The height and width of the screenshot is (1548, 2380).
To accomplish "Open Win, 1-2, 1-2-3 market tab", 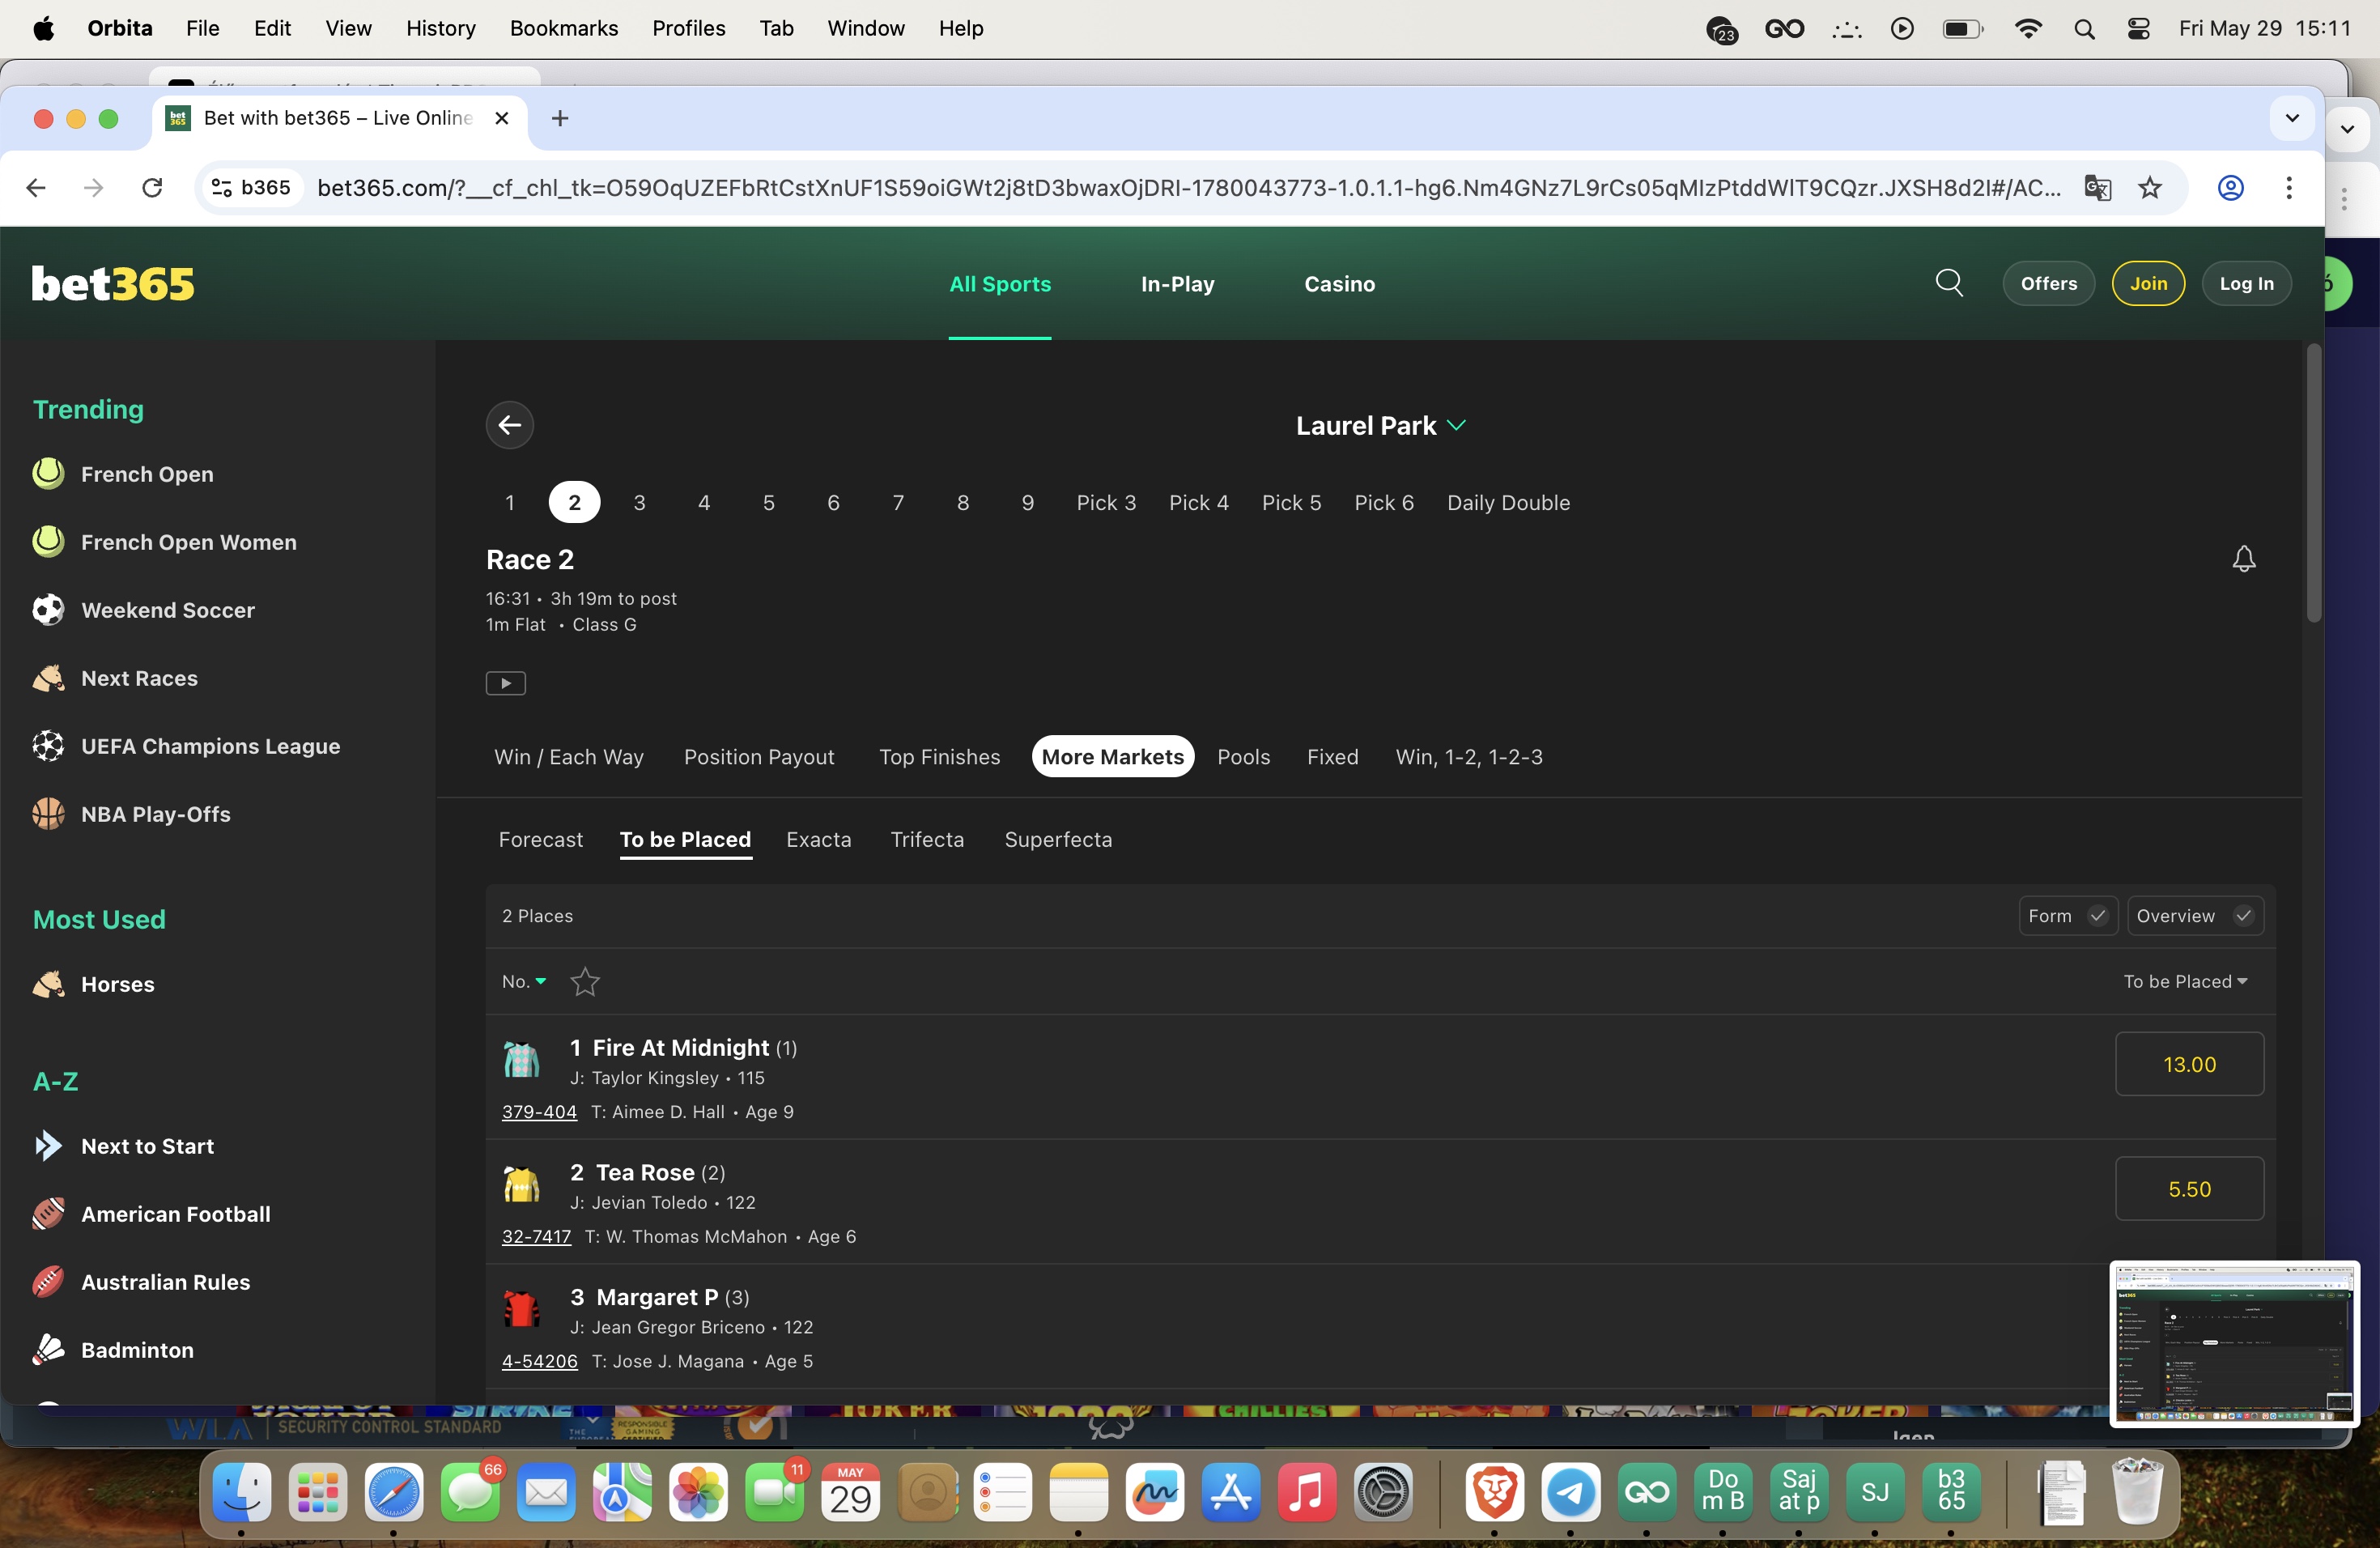I will 1468,757.
